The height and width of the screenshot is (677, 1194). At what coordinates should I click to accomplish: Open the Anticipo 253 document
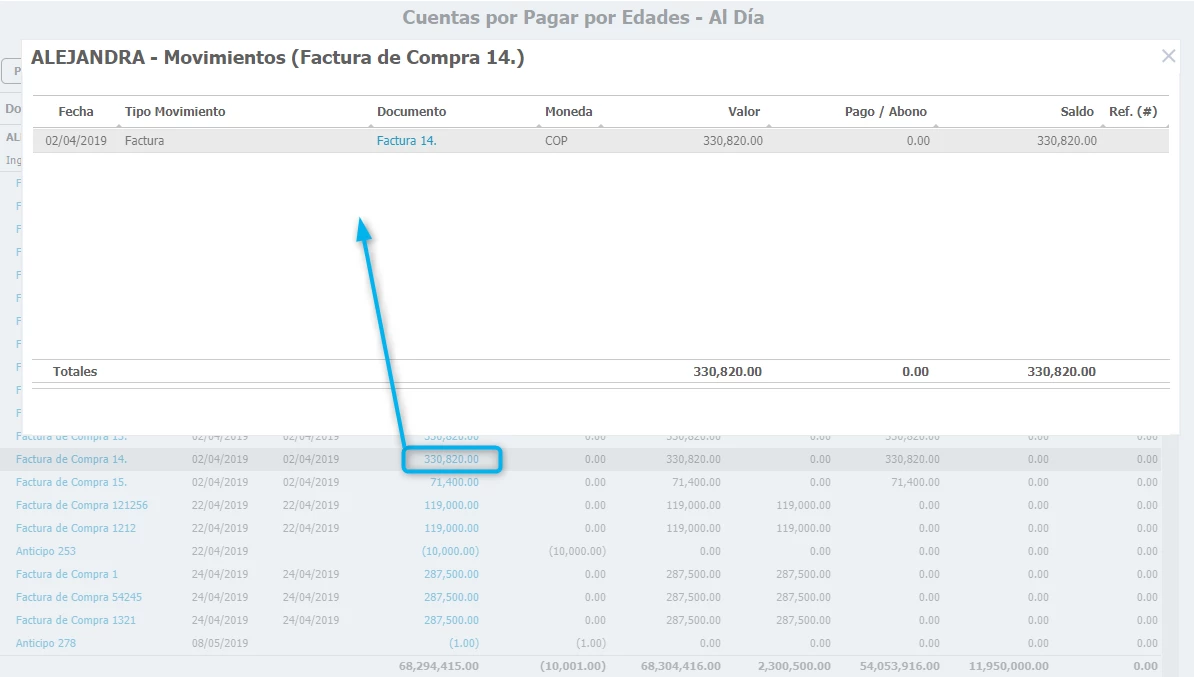(x=46, y=551)
